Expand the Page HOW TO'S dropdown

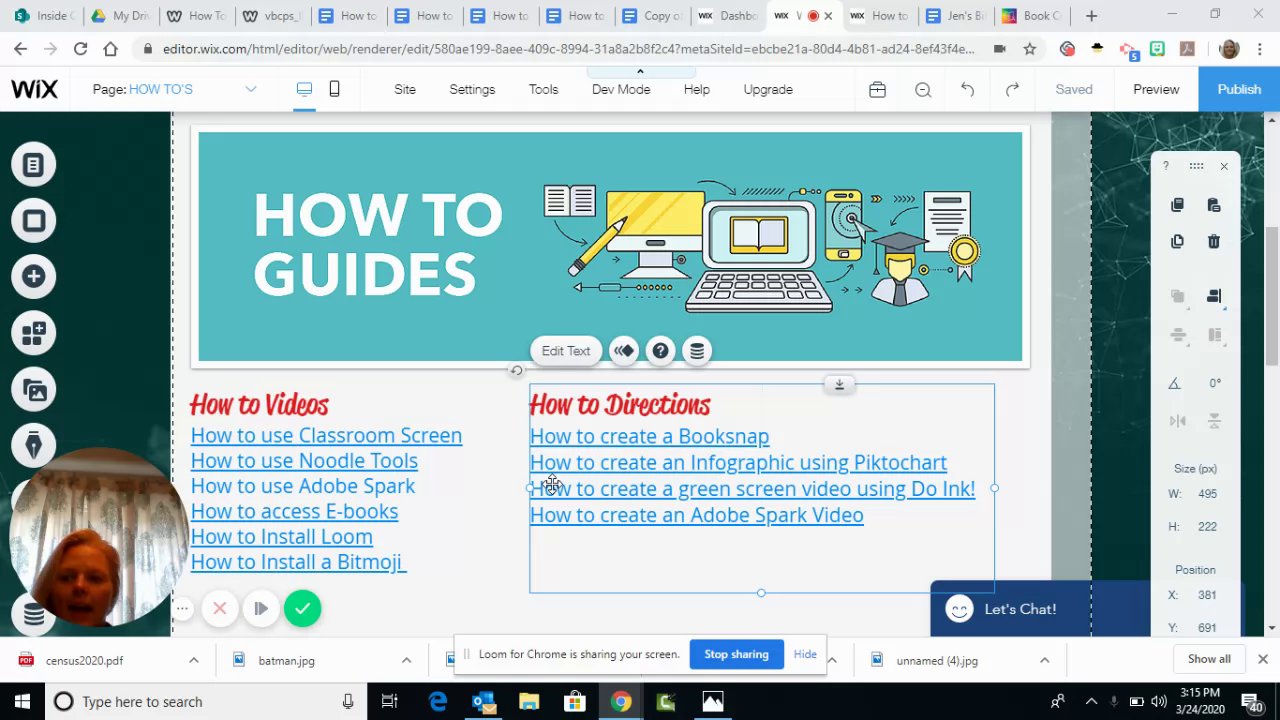pyautogui.click(x=251, y=89)
